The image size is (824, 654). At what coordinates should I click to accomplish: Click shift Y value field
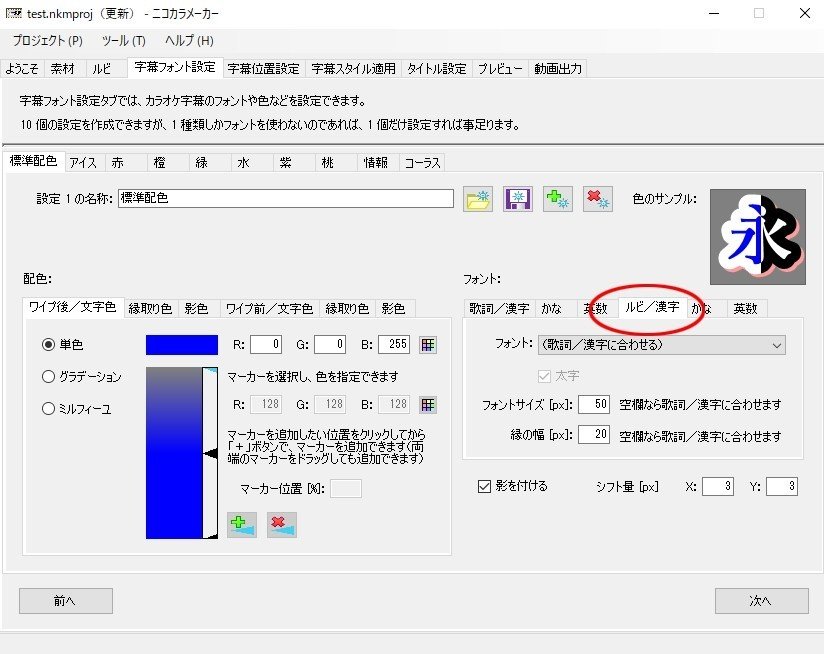point(782,486)
